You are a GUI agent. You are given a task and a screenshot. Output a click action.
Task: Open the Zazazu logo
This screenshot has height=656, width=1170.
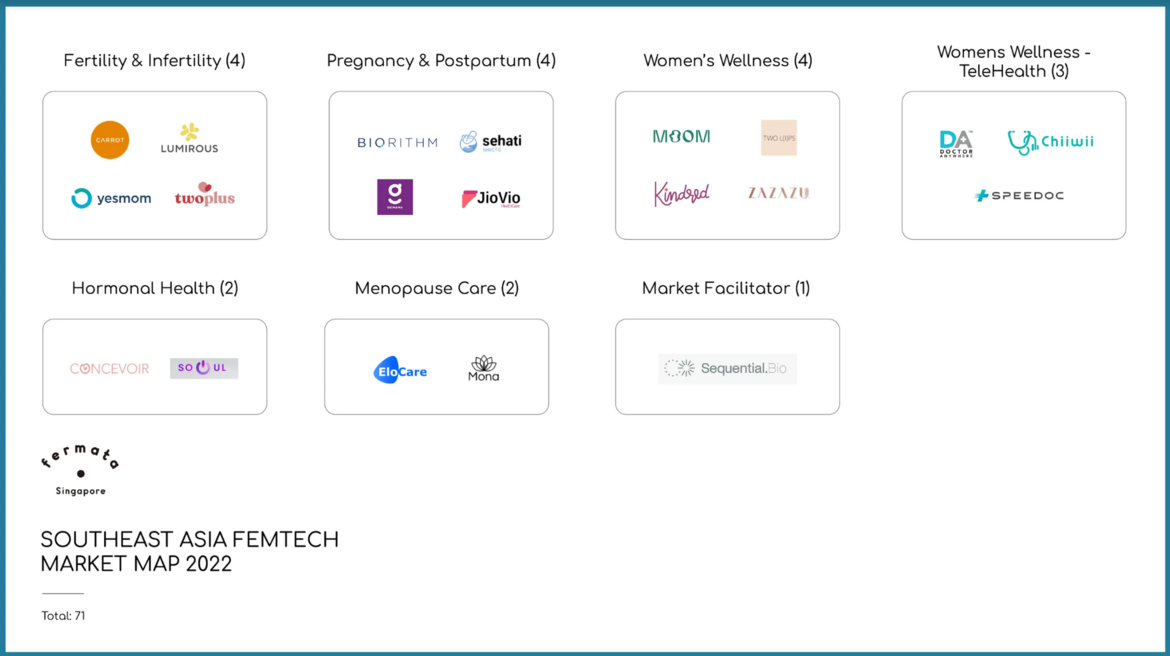[778, 193]
